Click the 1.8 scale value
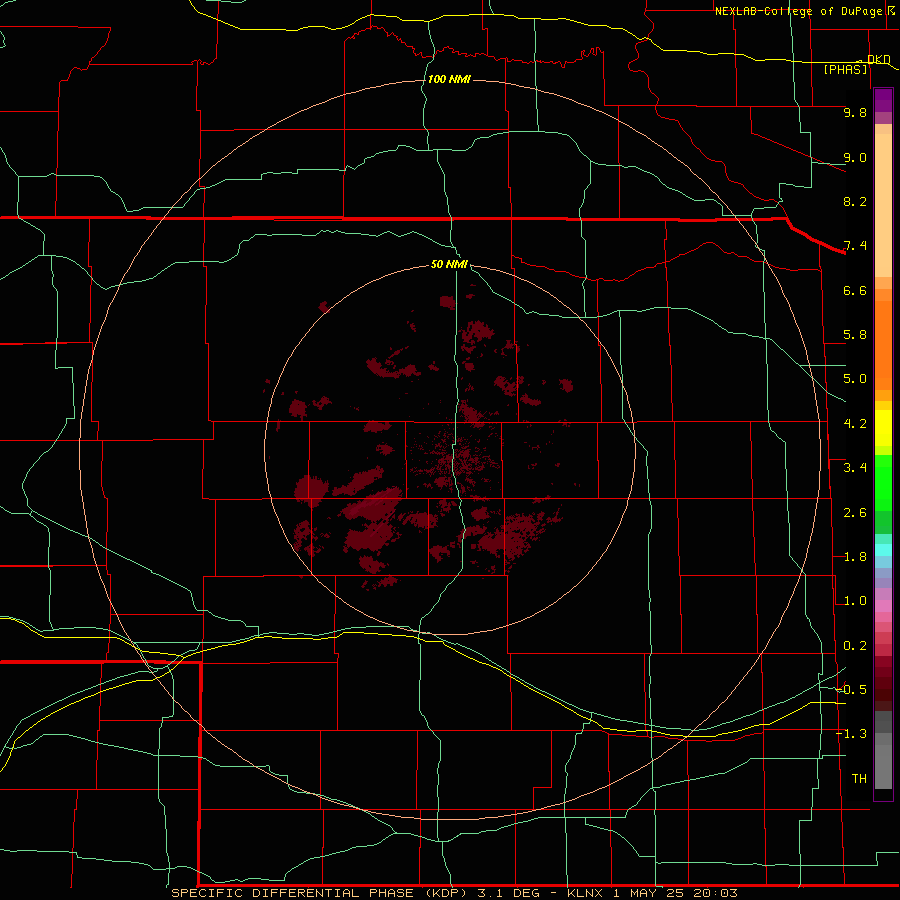 coord(855,557)
